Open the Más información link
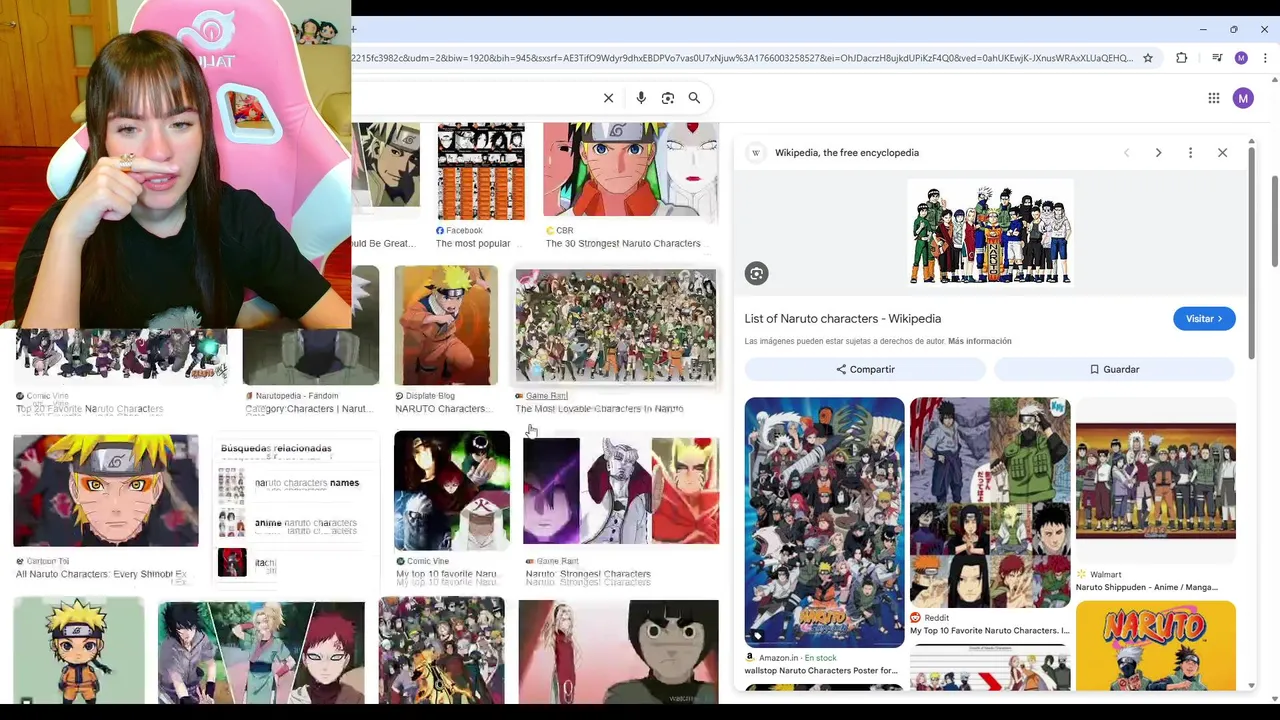The width and height of the screenshot is (1280, 720). coord(979,341)
